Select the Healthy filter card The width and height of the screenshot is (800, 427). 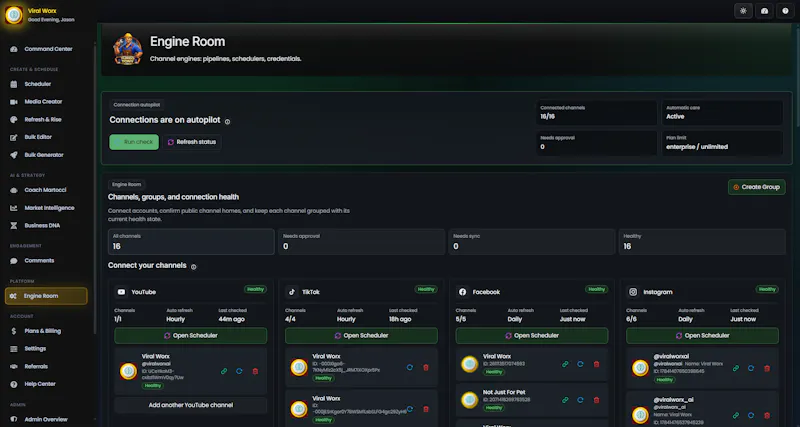tap(702, 242)
